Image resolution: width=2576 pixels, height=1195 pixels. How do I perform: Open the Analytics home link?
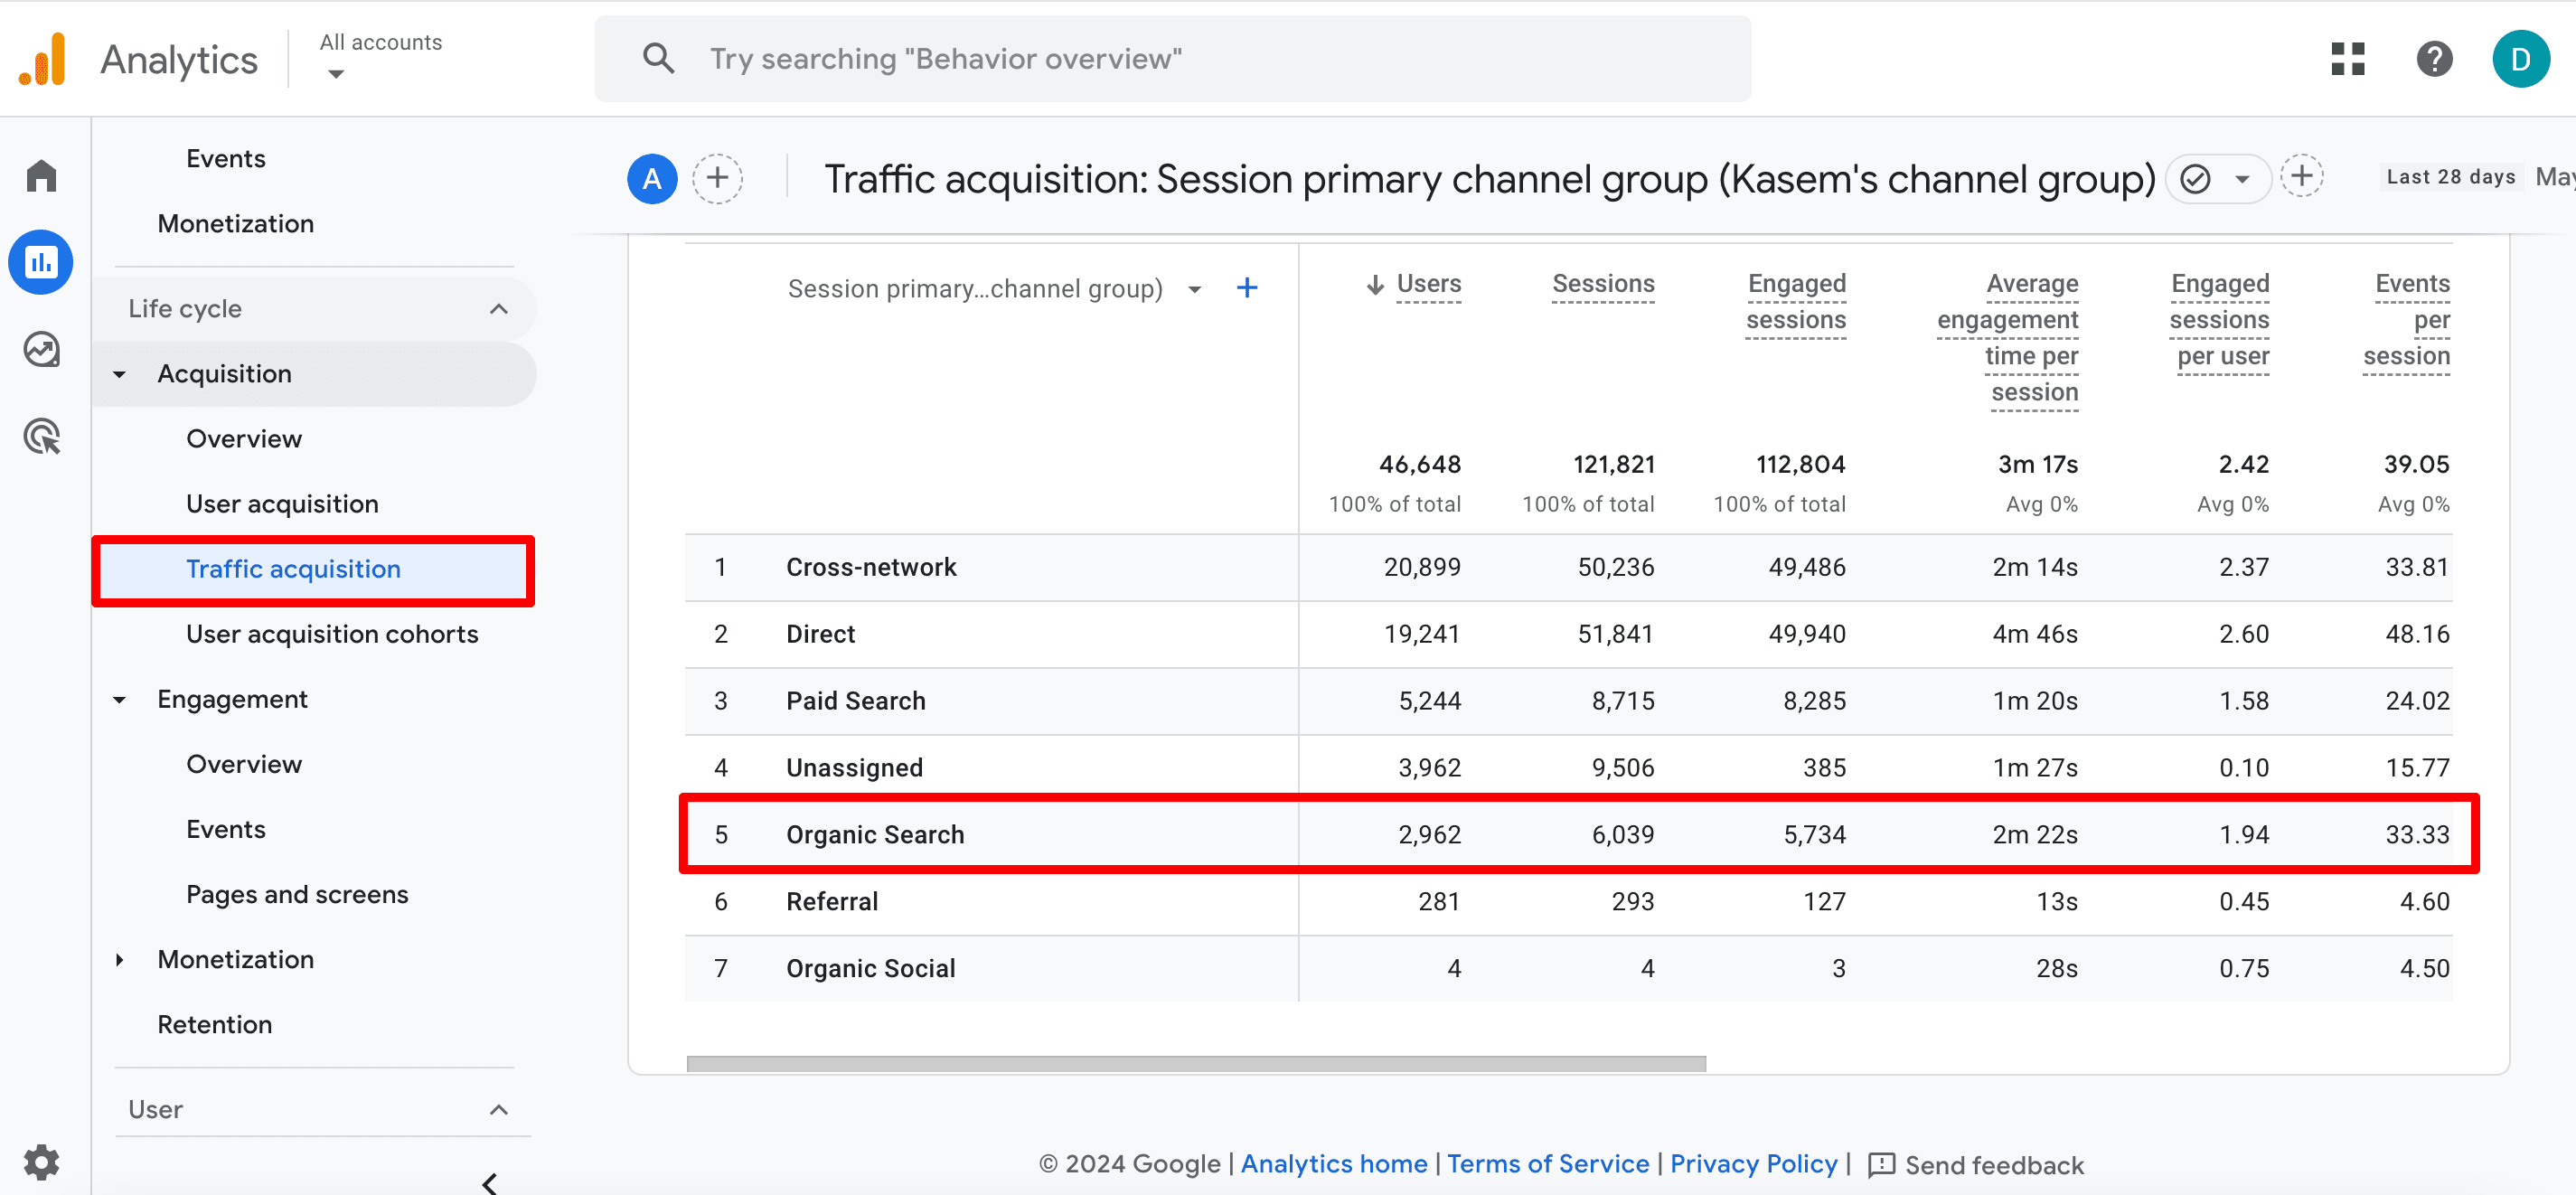click(1334, 1164)
